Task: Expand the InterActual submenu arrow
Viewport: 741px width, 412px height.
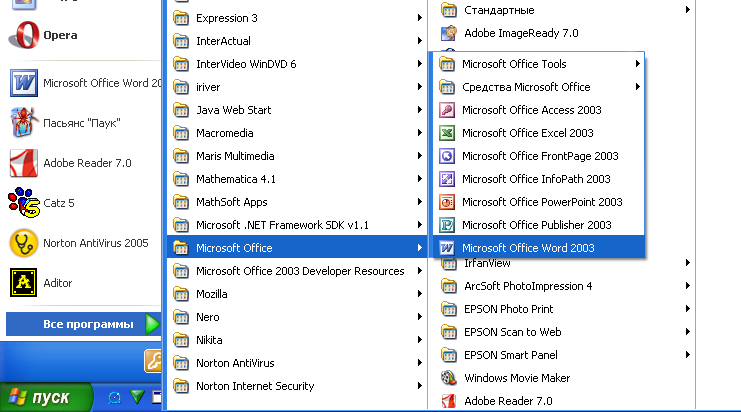Action: 420,41
